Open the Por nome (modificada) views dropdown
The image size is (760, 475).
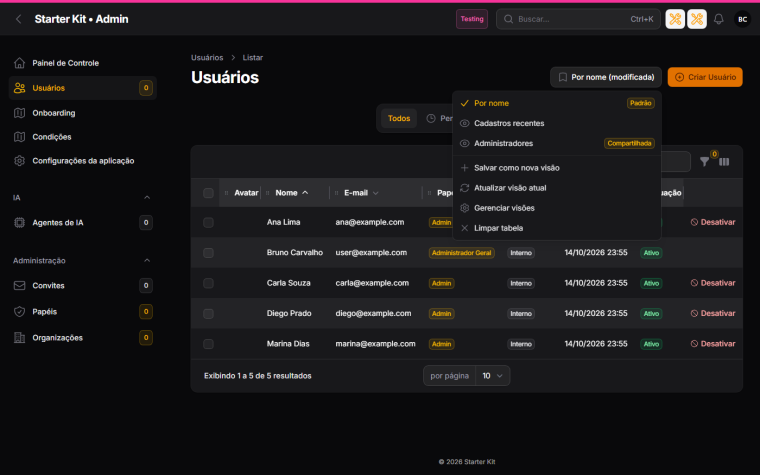(606, 77)
